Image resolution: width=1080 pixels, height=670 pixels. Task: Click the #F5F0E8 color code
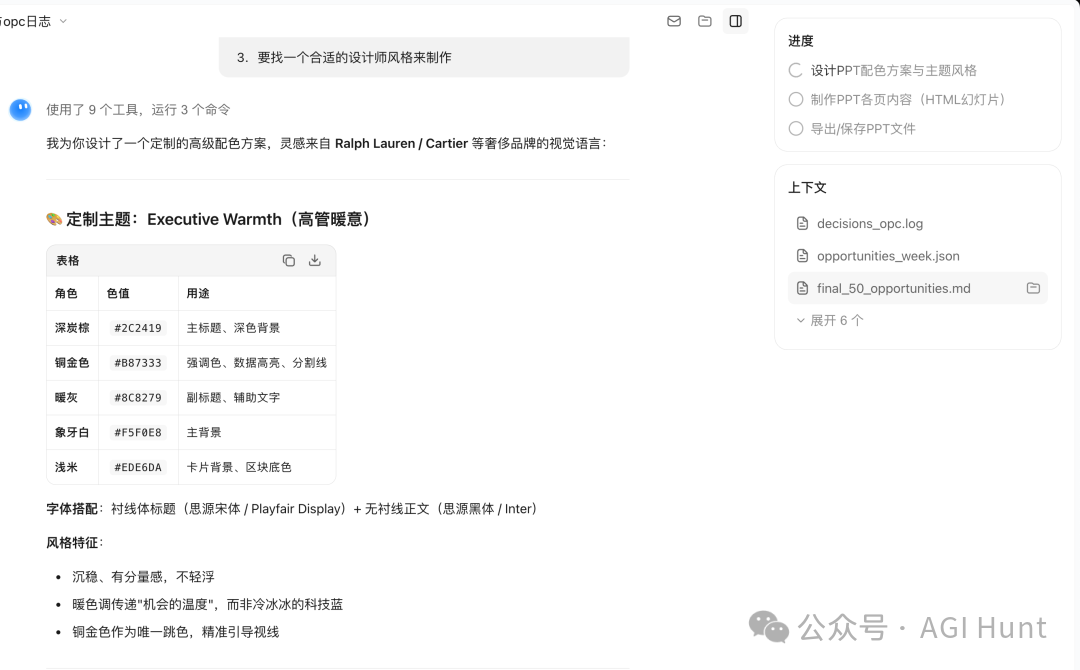click(x=138, y=432)
